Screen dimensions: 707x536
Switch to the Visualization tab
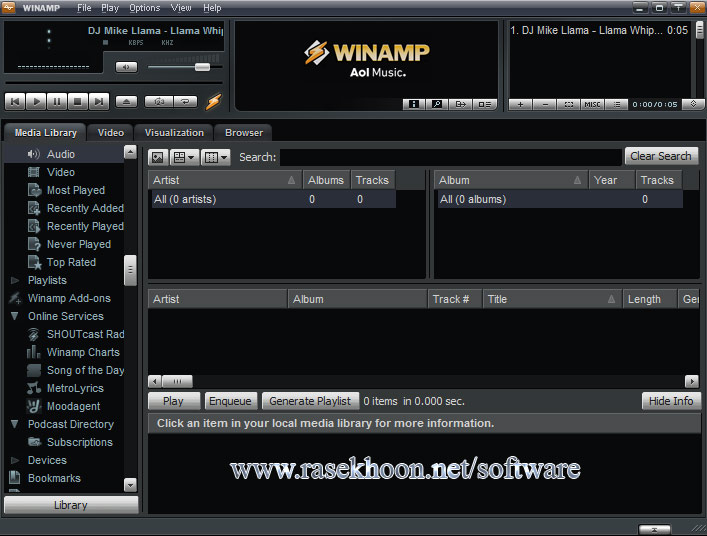pos(174,132)
